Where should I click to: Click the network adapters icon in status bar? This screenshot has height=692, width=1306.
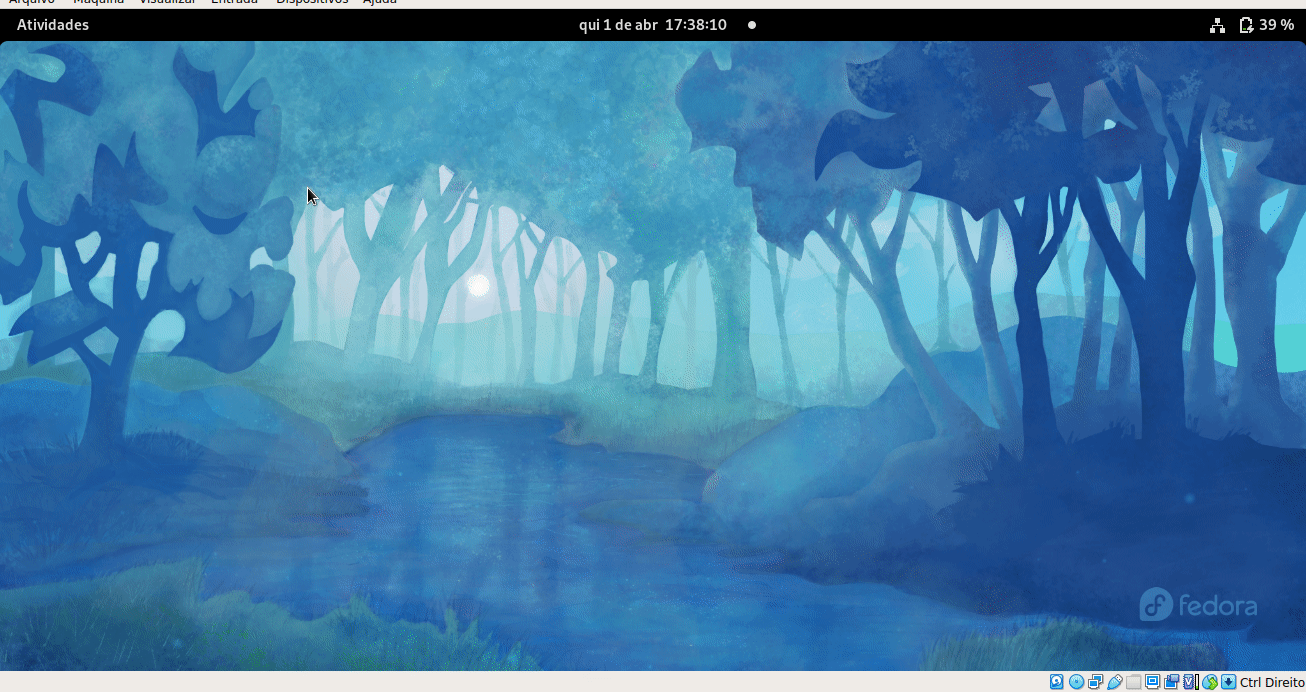[x=1095, y=682]
